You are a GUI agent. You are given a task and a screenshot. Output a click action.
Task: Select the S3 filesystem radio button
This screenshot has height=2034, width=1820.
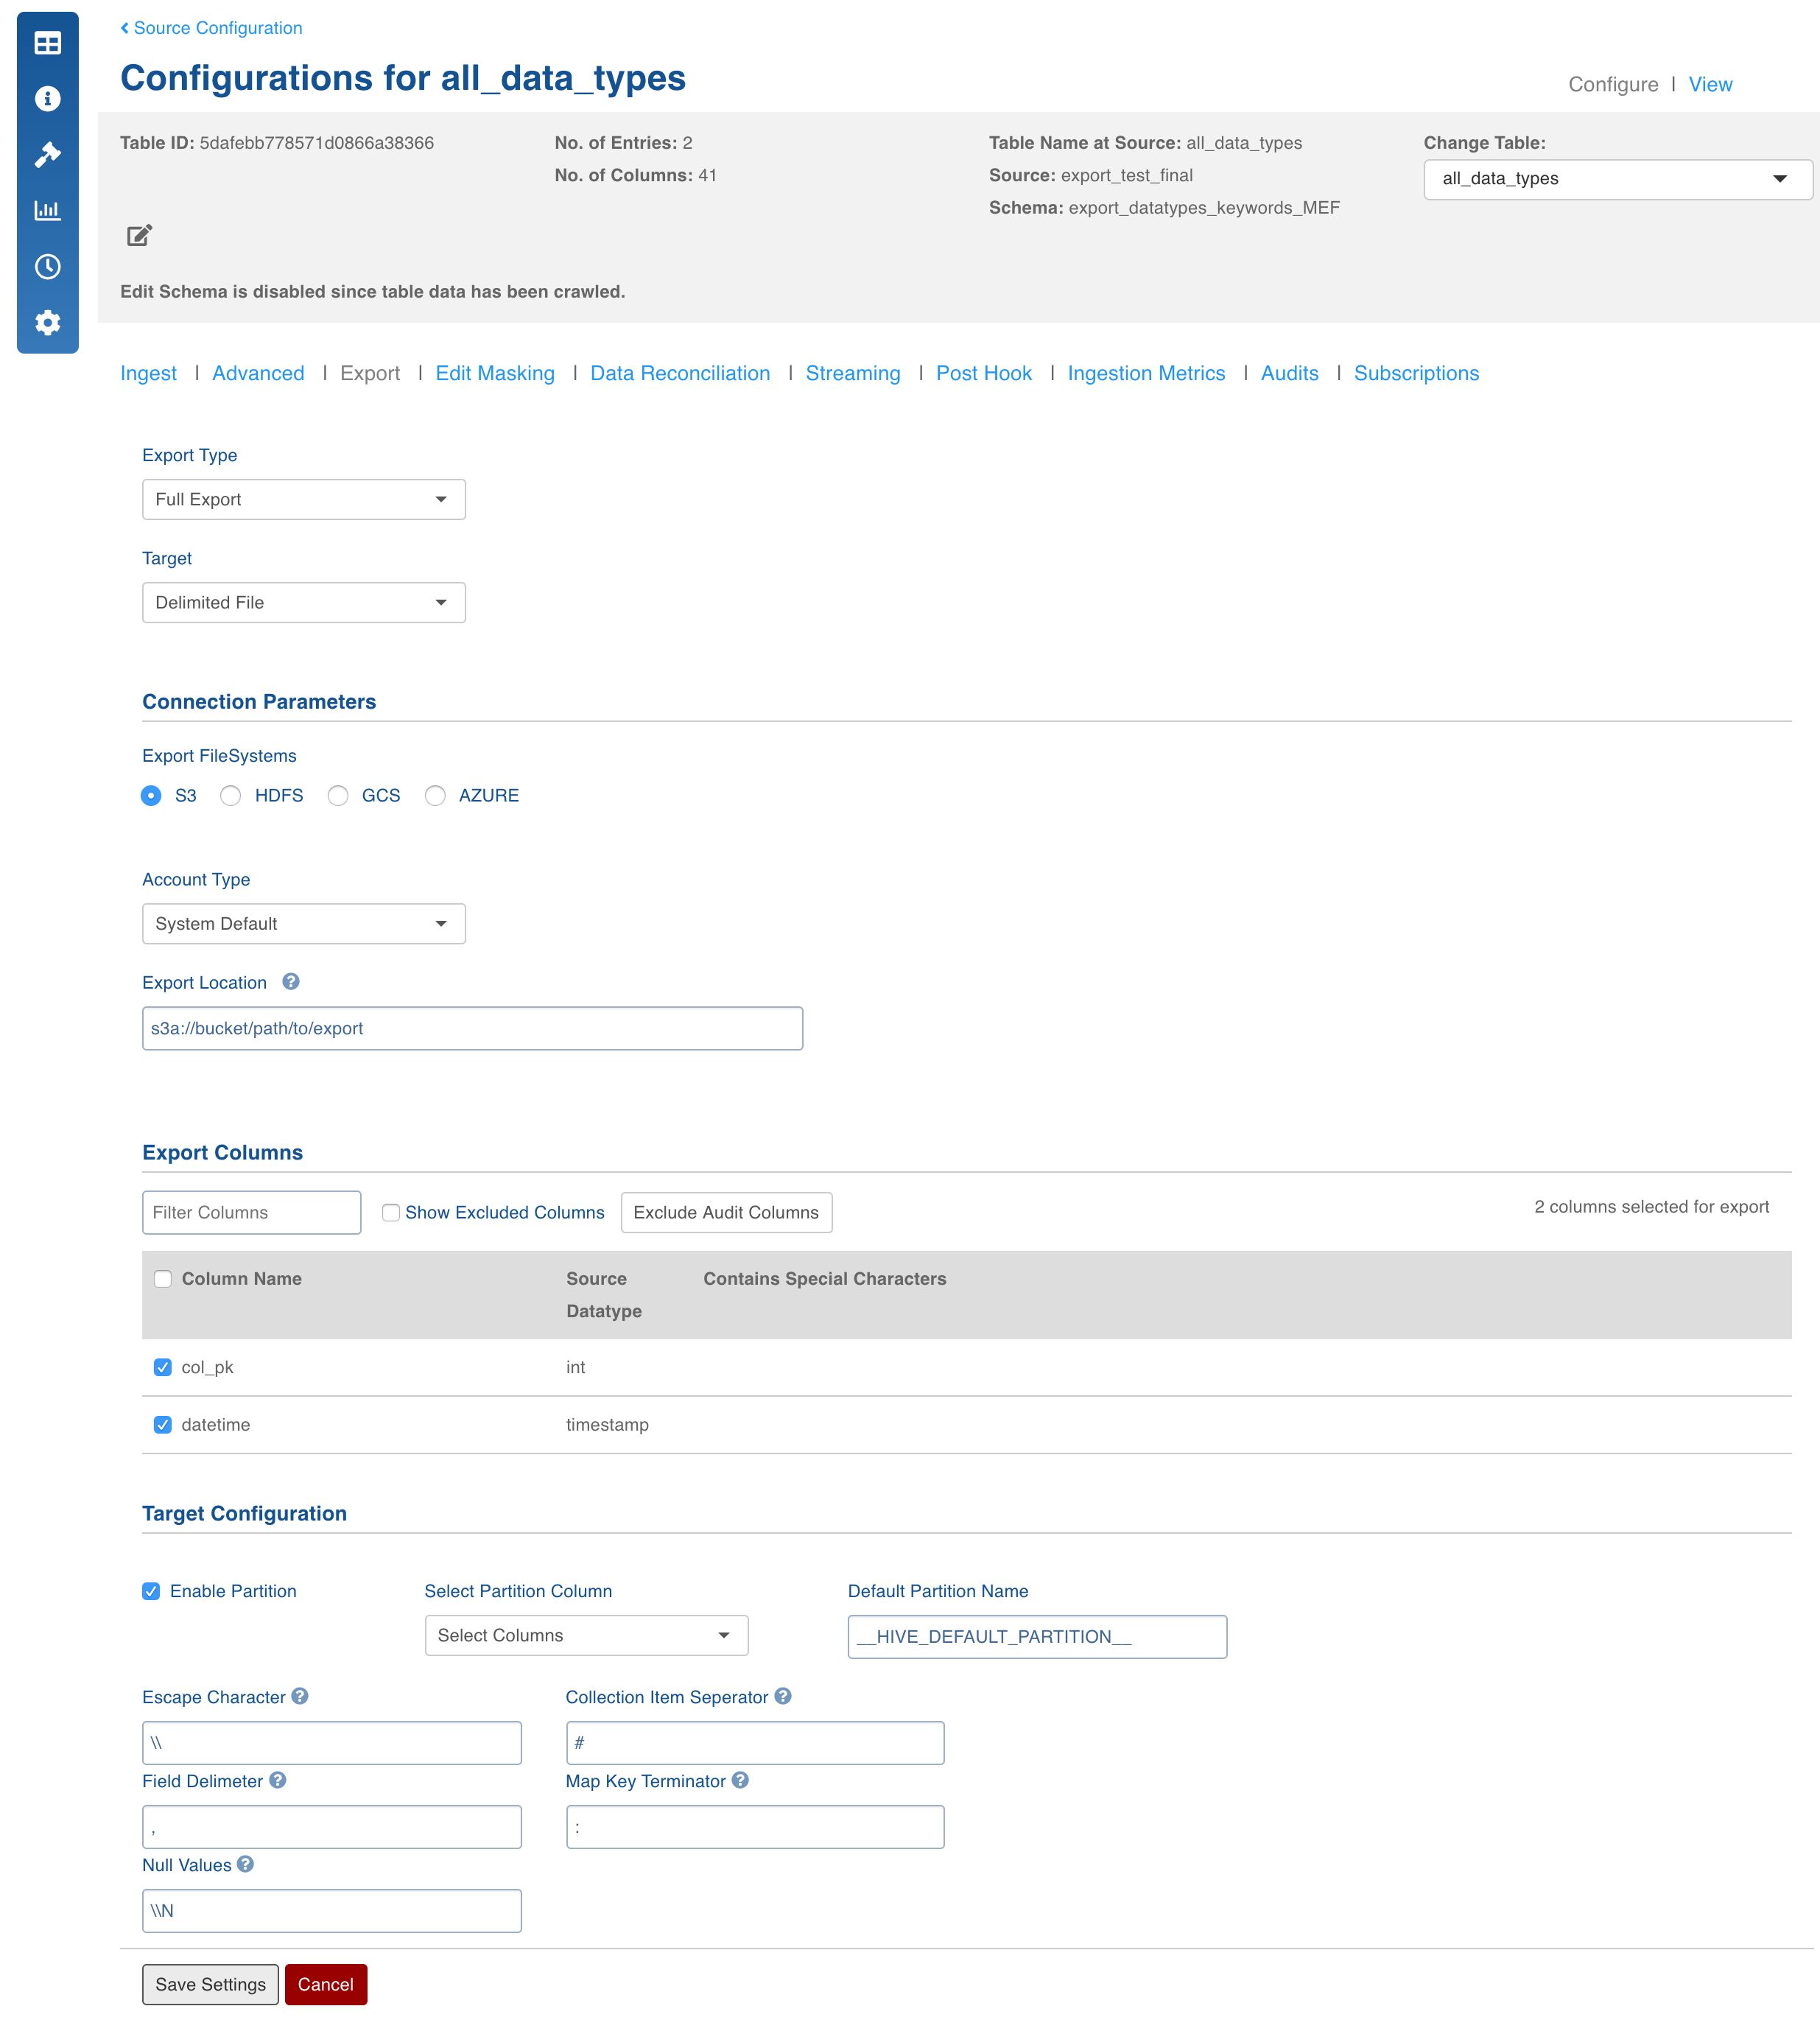pyautogui.click(x=151, y=796)
